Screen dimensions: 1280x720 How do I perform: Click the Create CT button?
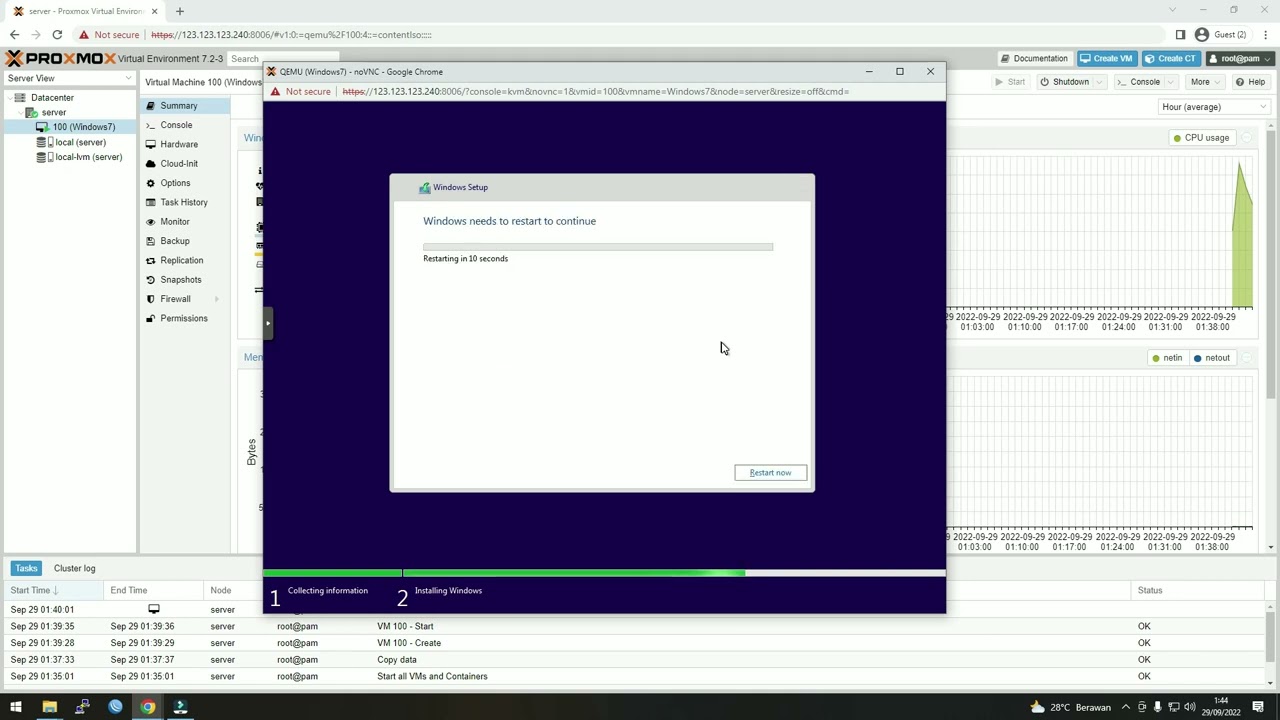[x=1172, y=58]
